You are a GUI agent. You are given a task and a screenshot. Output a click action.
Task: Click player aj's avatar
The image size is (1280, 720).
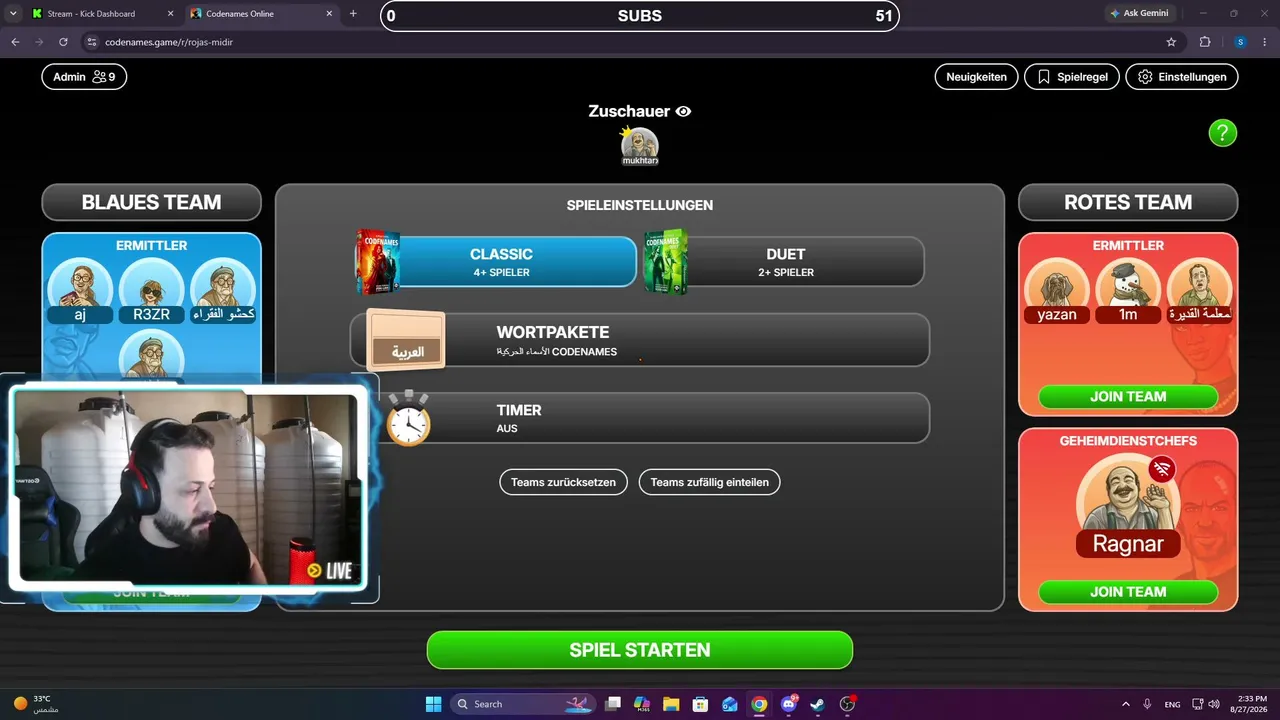(80, 290)
